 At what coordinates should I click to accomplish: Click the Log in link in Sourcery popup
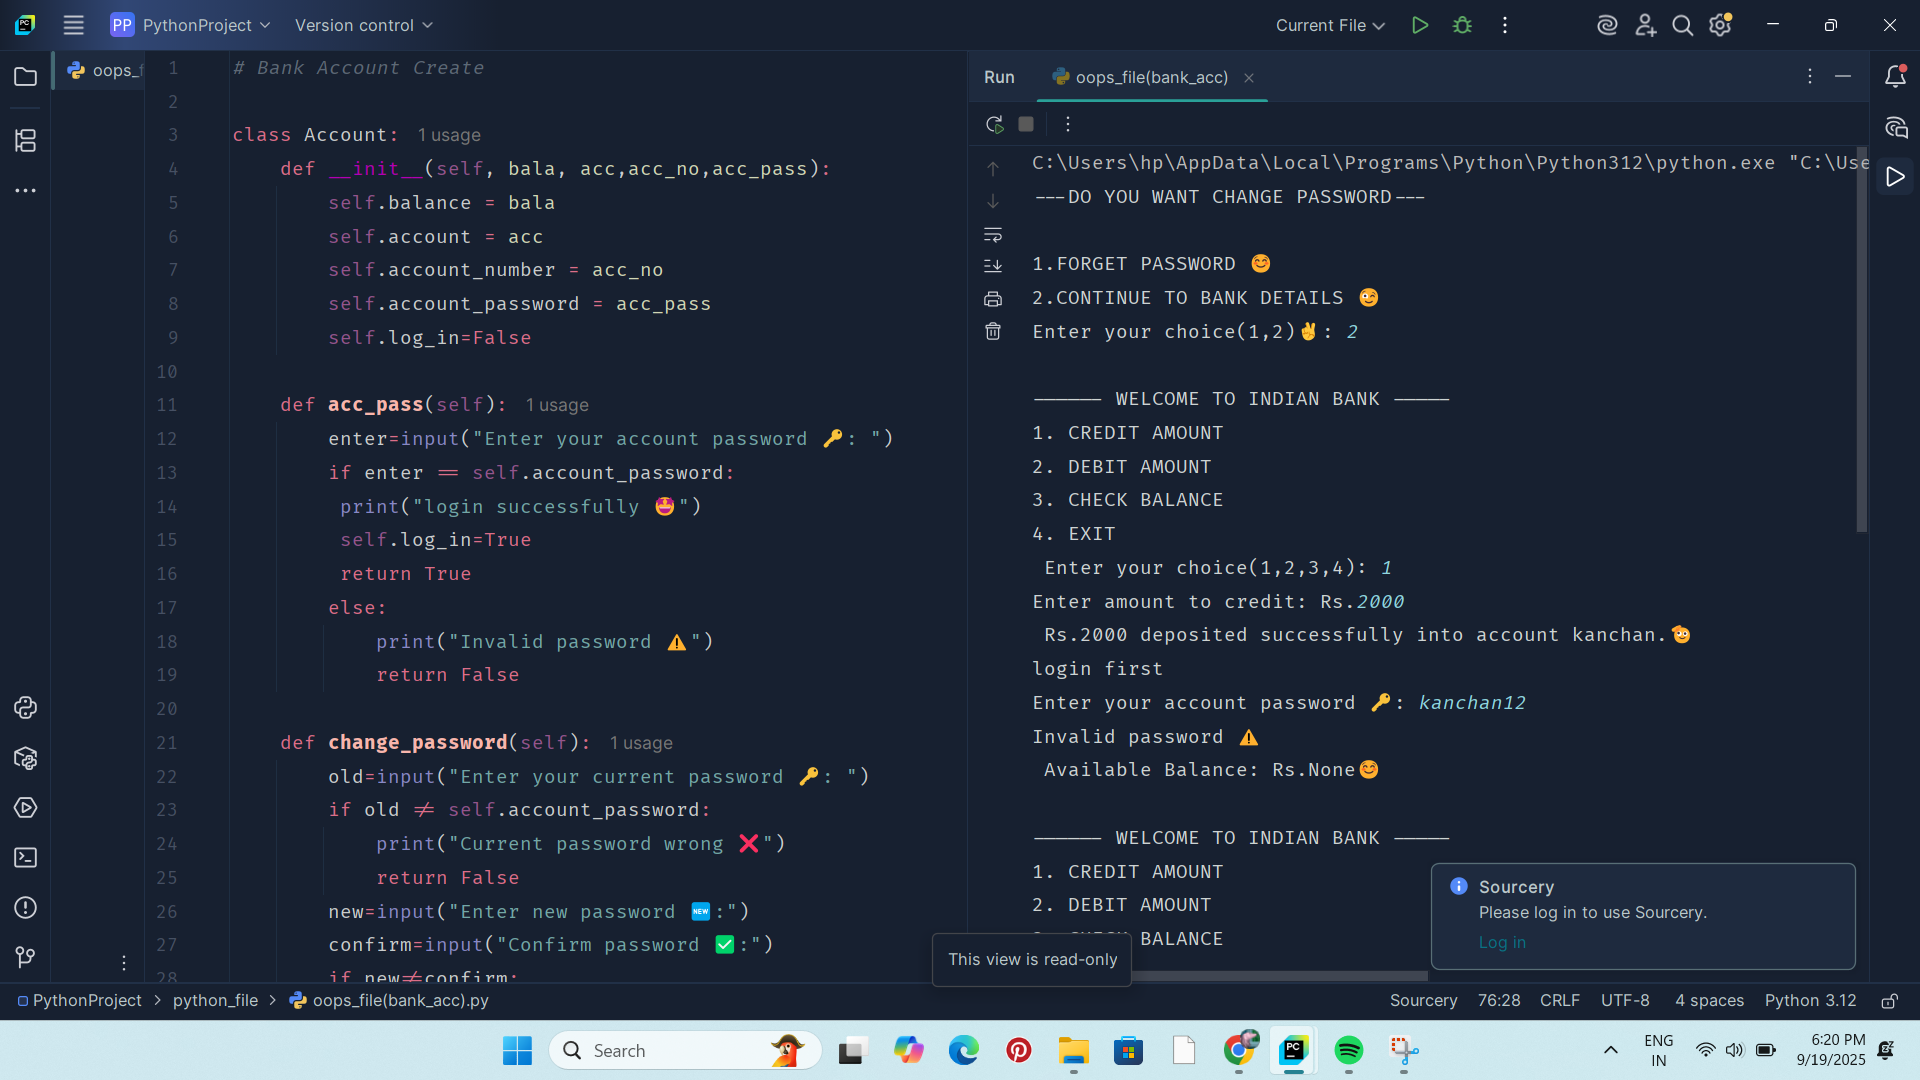tap(1502, 942)
